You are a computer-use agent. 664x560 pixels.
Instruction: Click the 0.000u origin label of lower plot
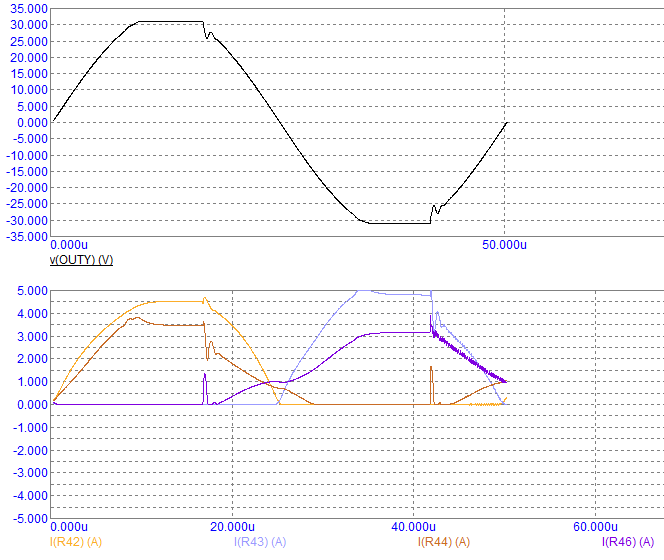pos(69,527)
